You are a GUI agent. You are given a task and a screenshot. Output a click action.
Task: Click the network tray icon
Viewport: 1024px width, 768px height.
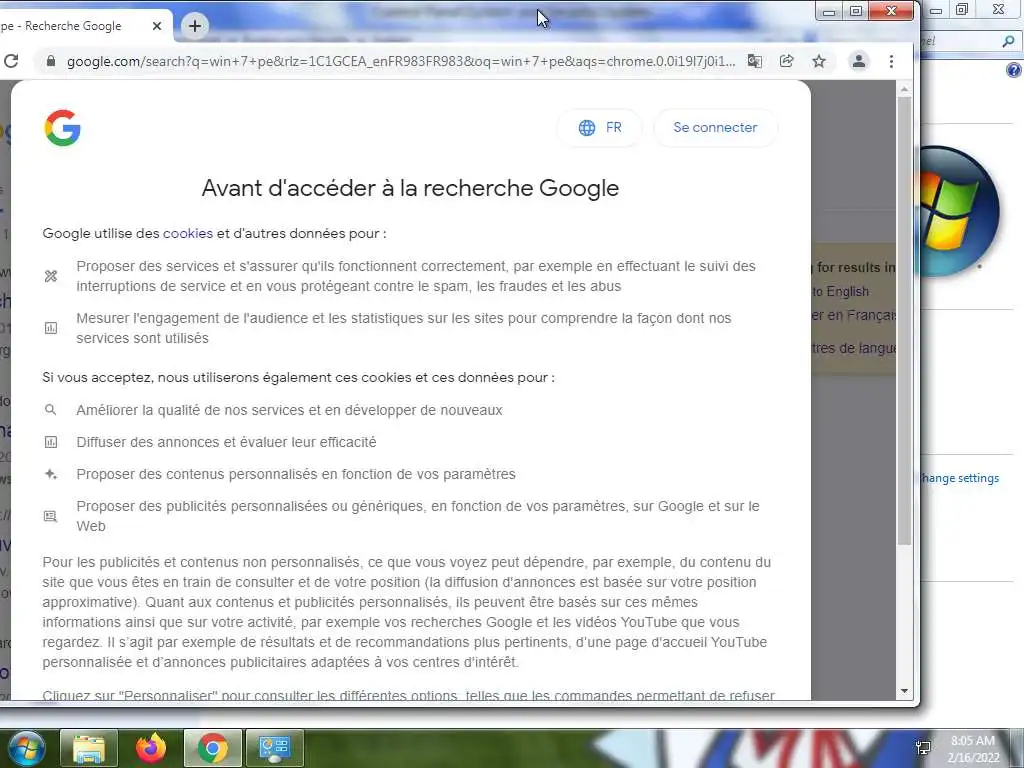pos(923,748)
